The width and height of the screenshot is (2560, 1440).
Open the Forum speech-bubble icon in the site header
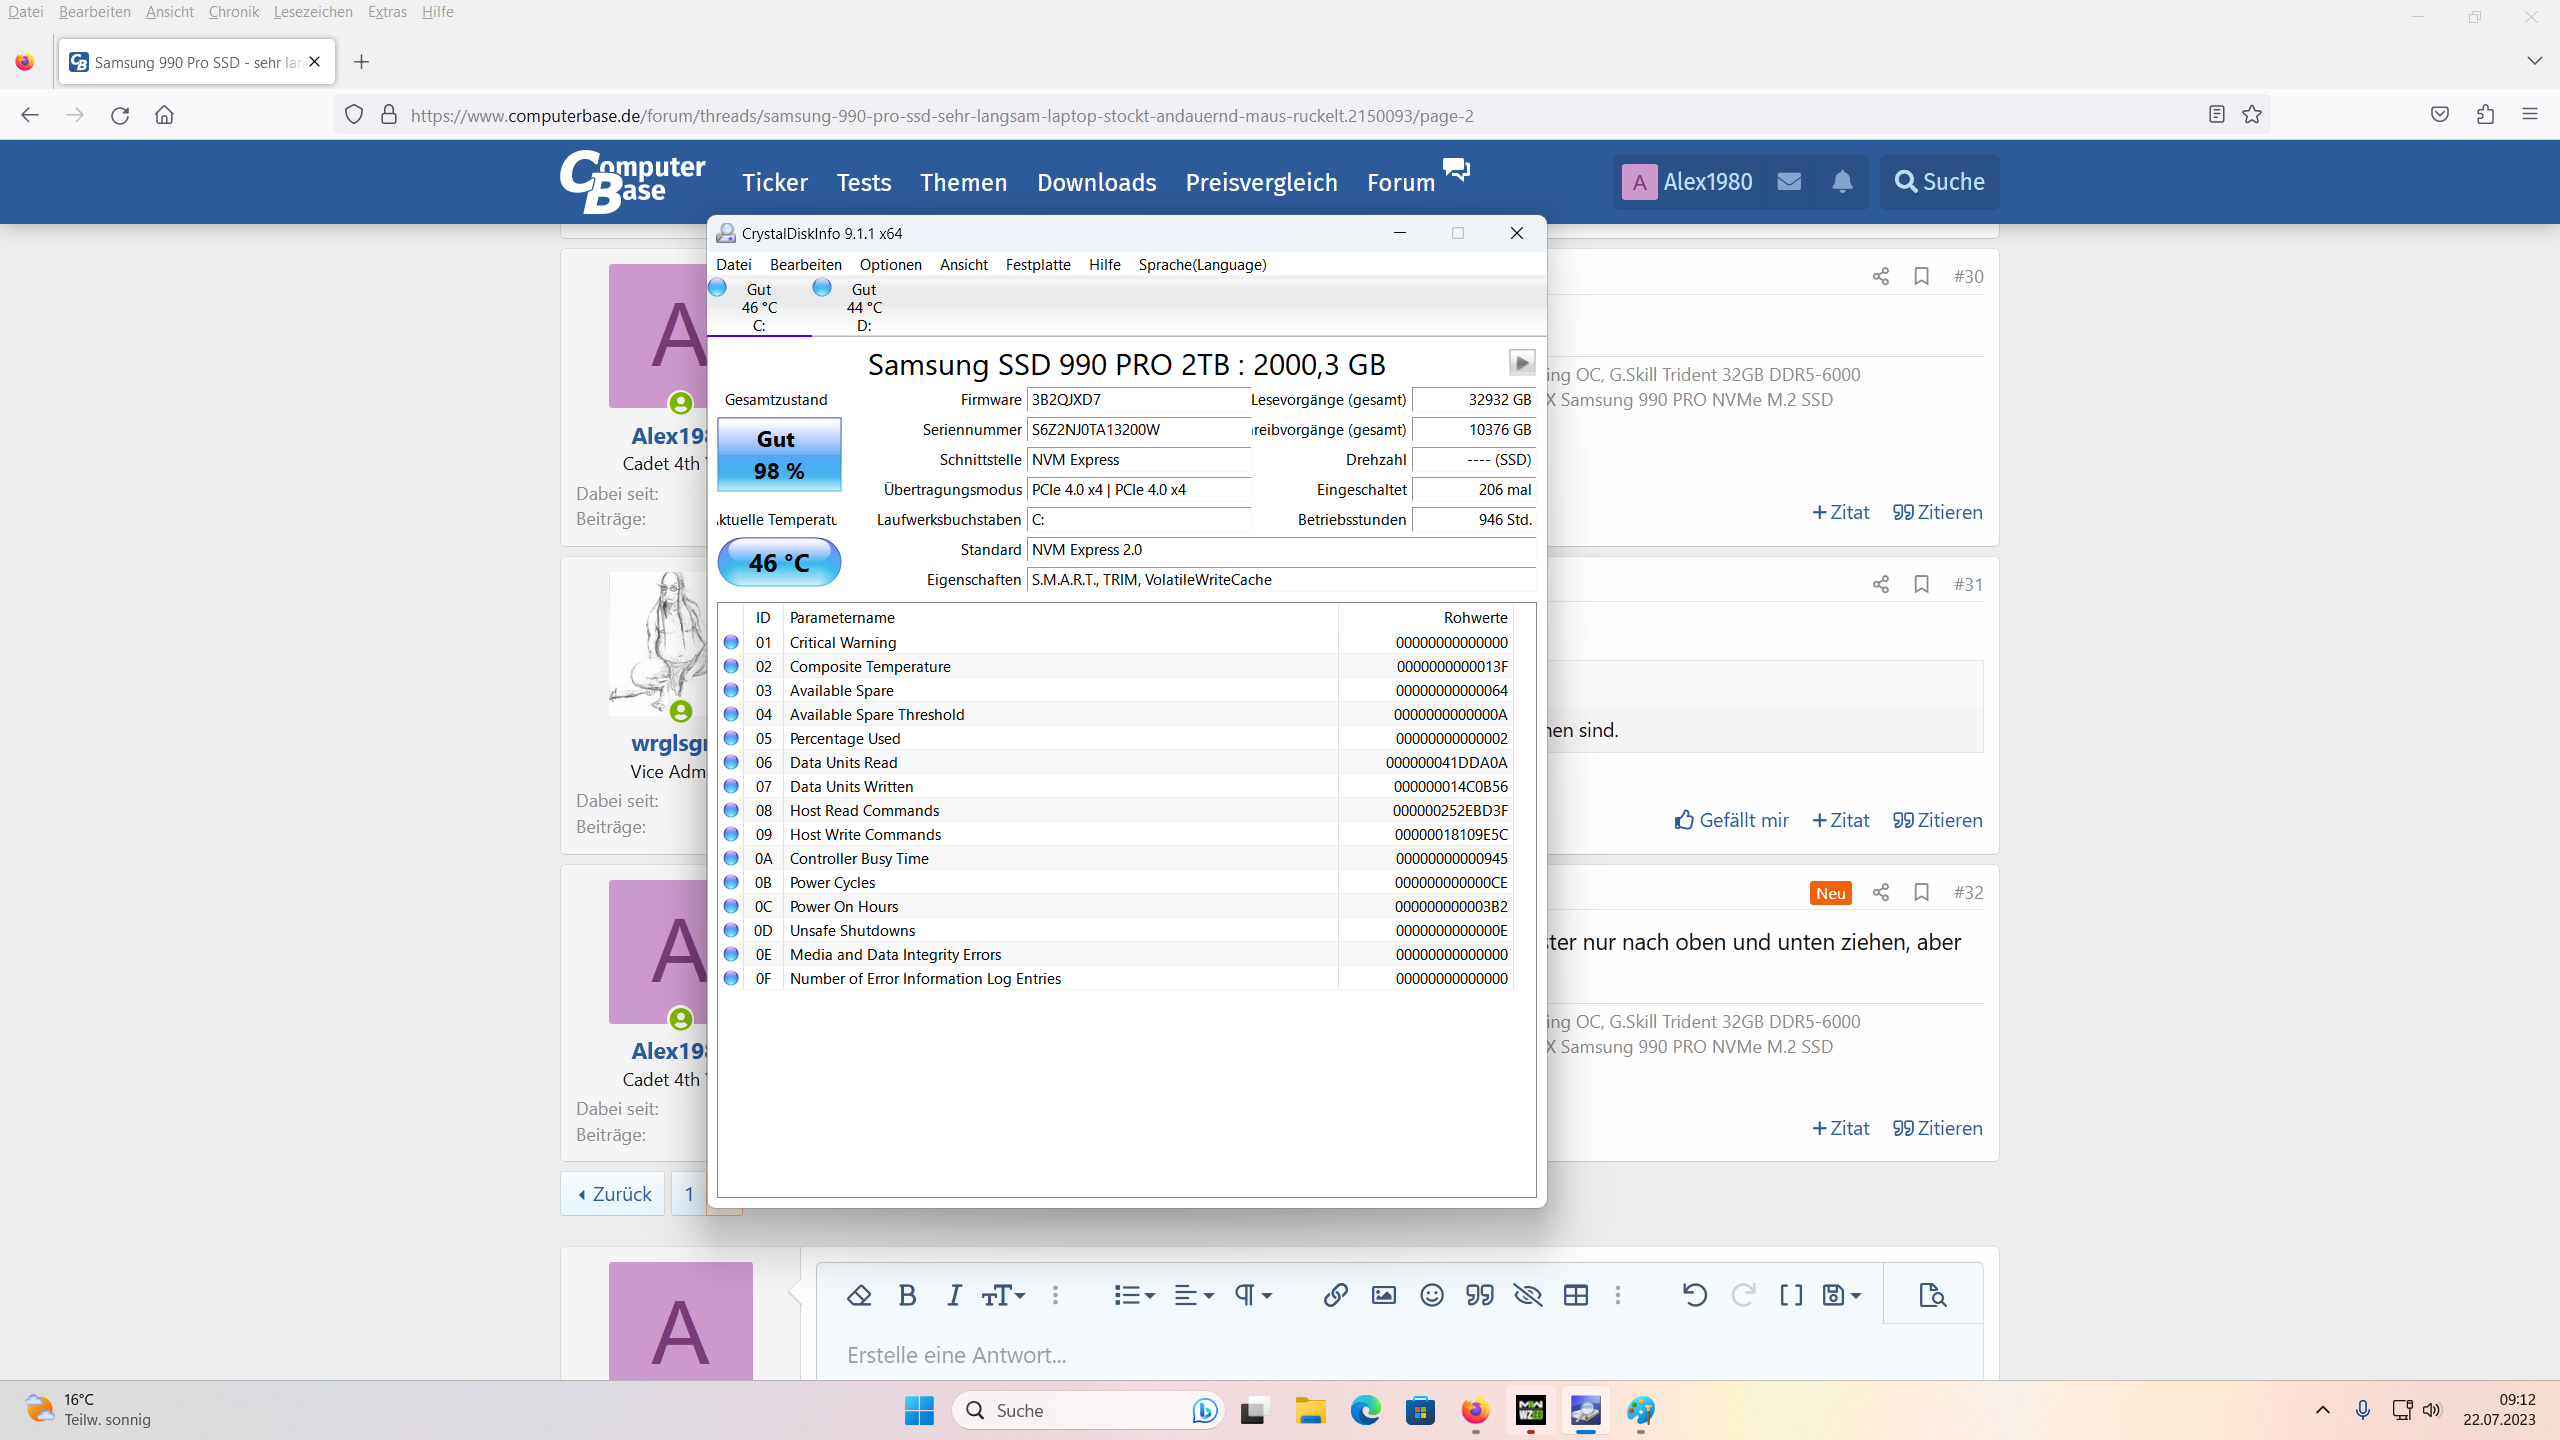point(1456,169)
